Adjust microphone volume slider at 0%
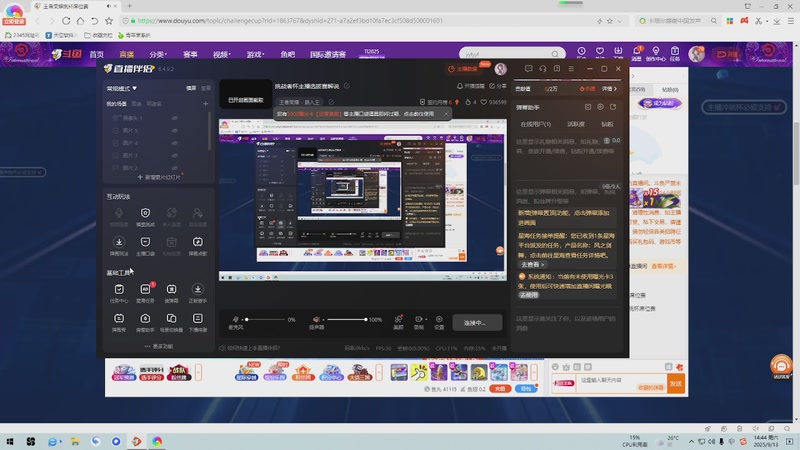Screen dimensions: 800x450 pos(264,319)
